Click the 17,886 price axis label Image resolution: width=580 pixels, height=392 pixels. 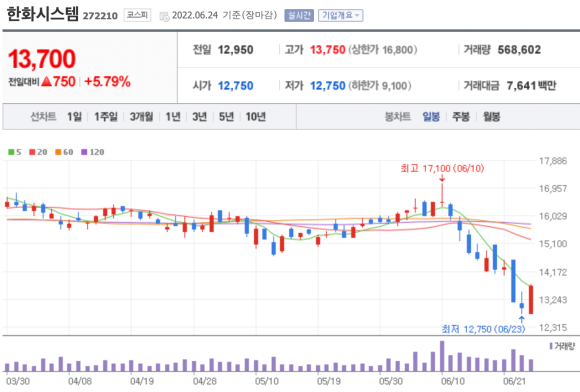(553, 161)
